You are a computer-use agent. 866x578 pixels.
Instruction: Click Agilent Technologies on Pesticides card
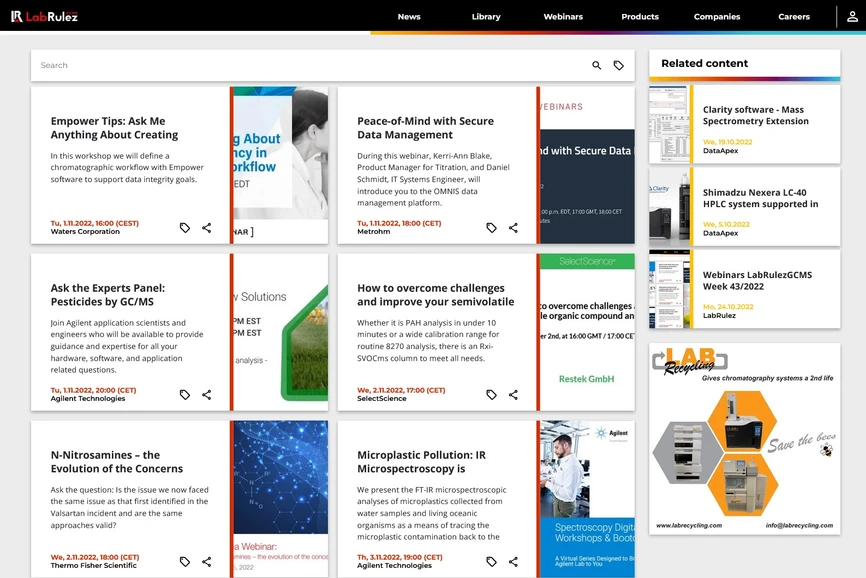[88, 399]
